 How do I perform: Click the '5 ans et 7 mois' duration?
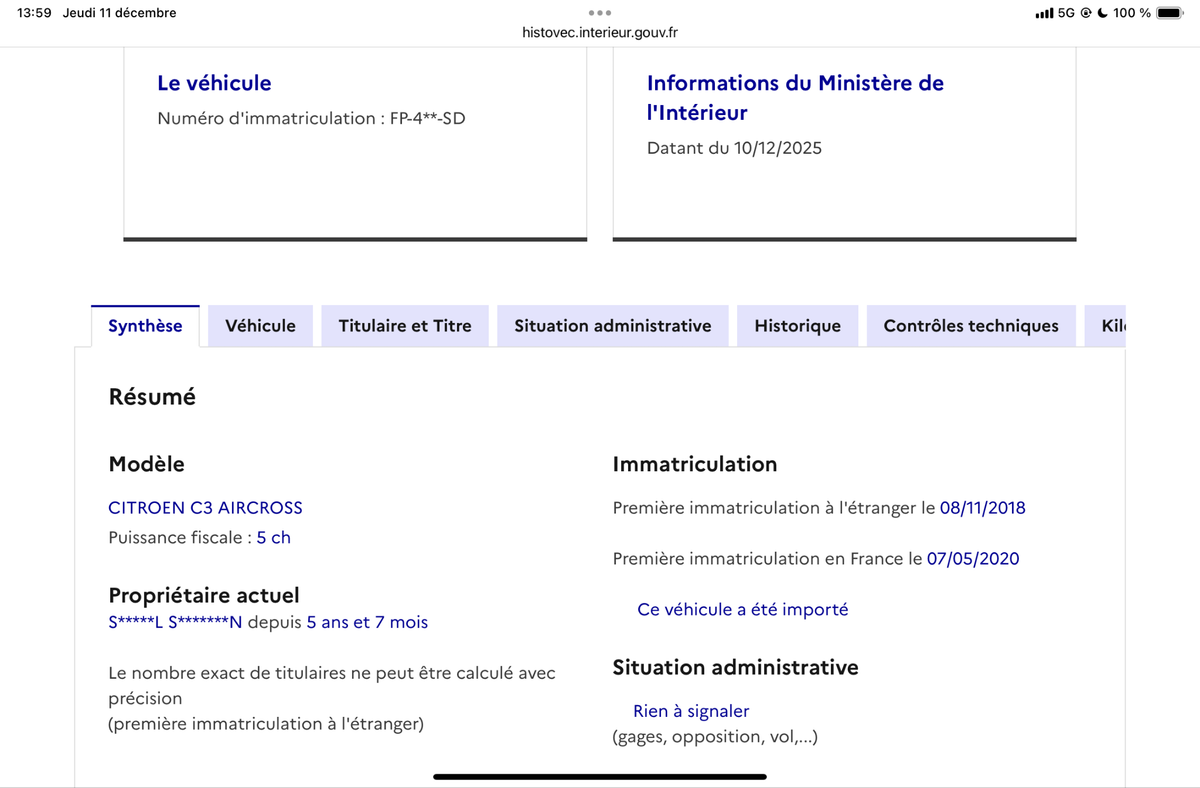tap(367, 622)
